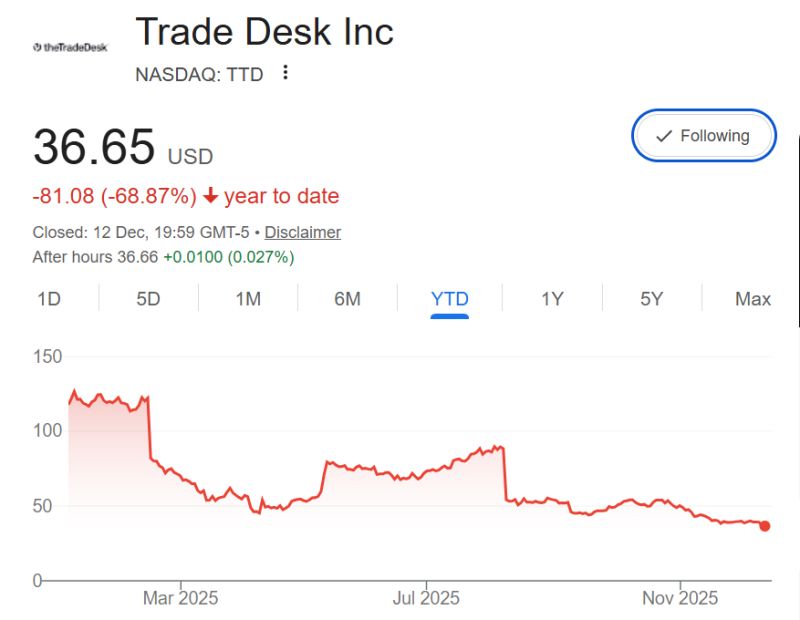
Task: Reselect the active YTD tab
Action: (449, 298)
